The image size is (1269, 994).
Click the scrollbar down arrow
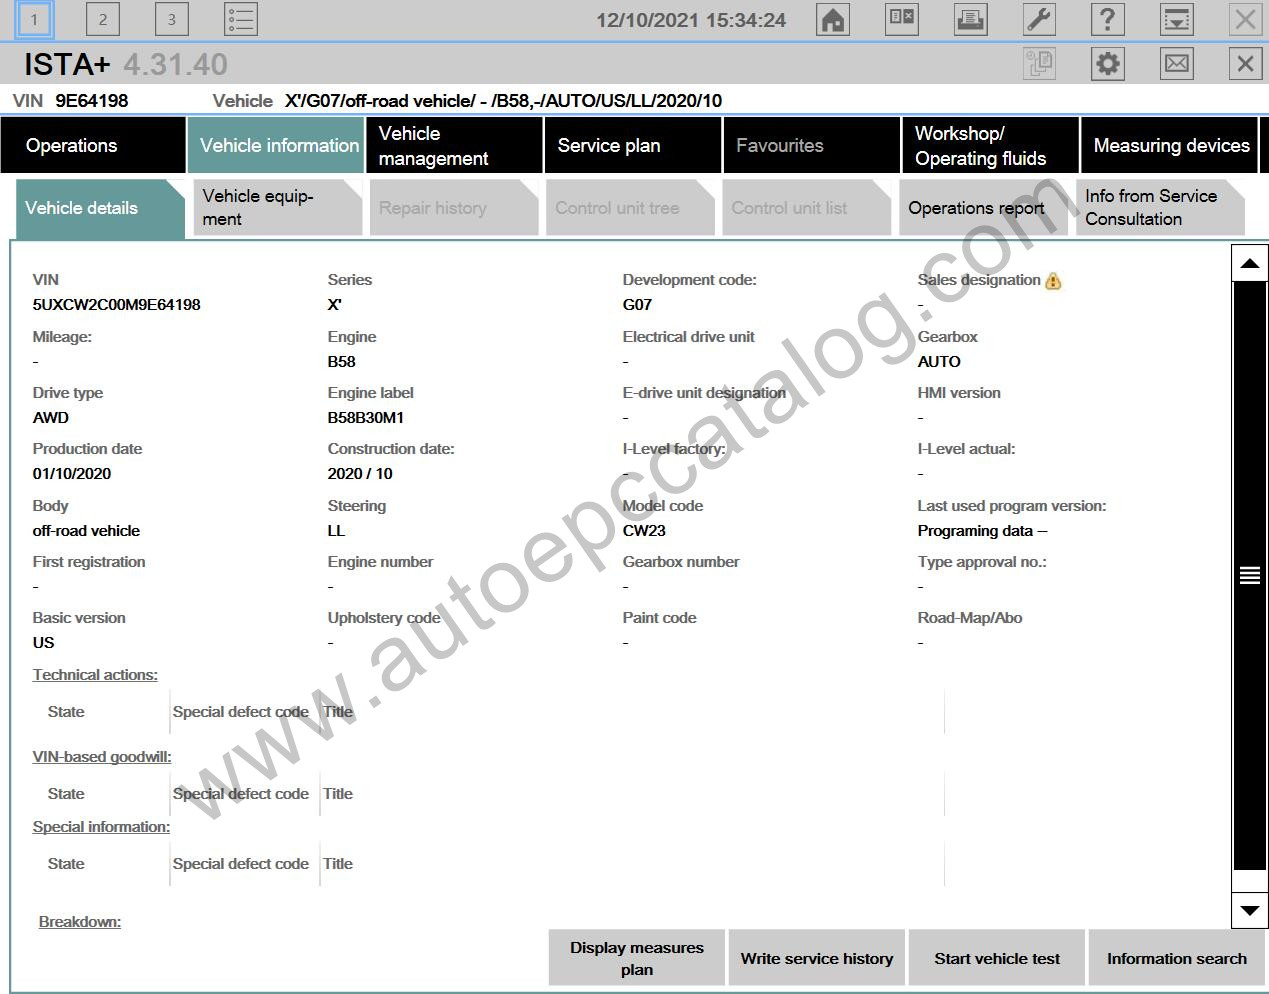1249,910
